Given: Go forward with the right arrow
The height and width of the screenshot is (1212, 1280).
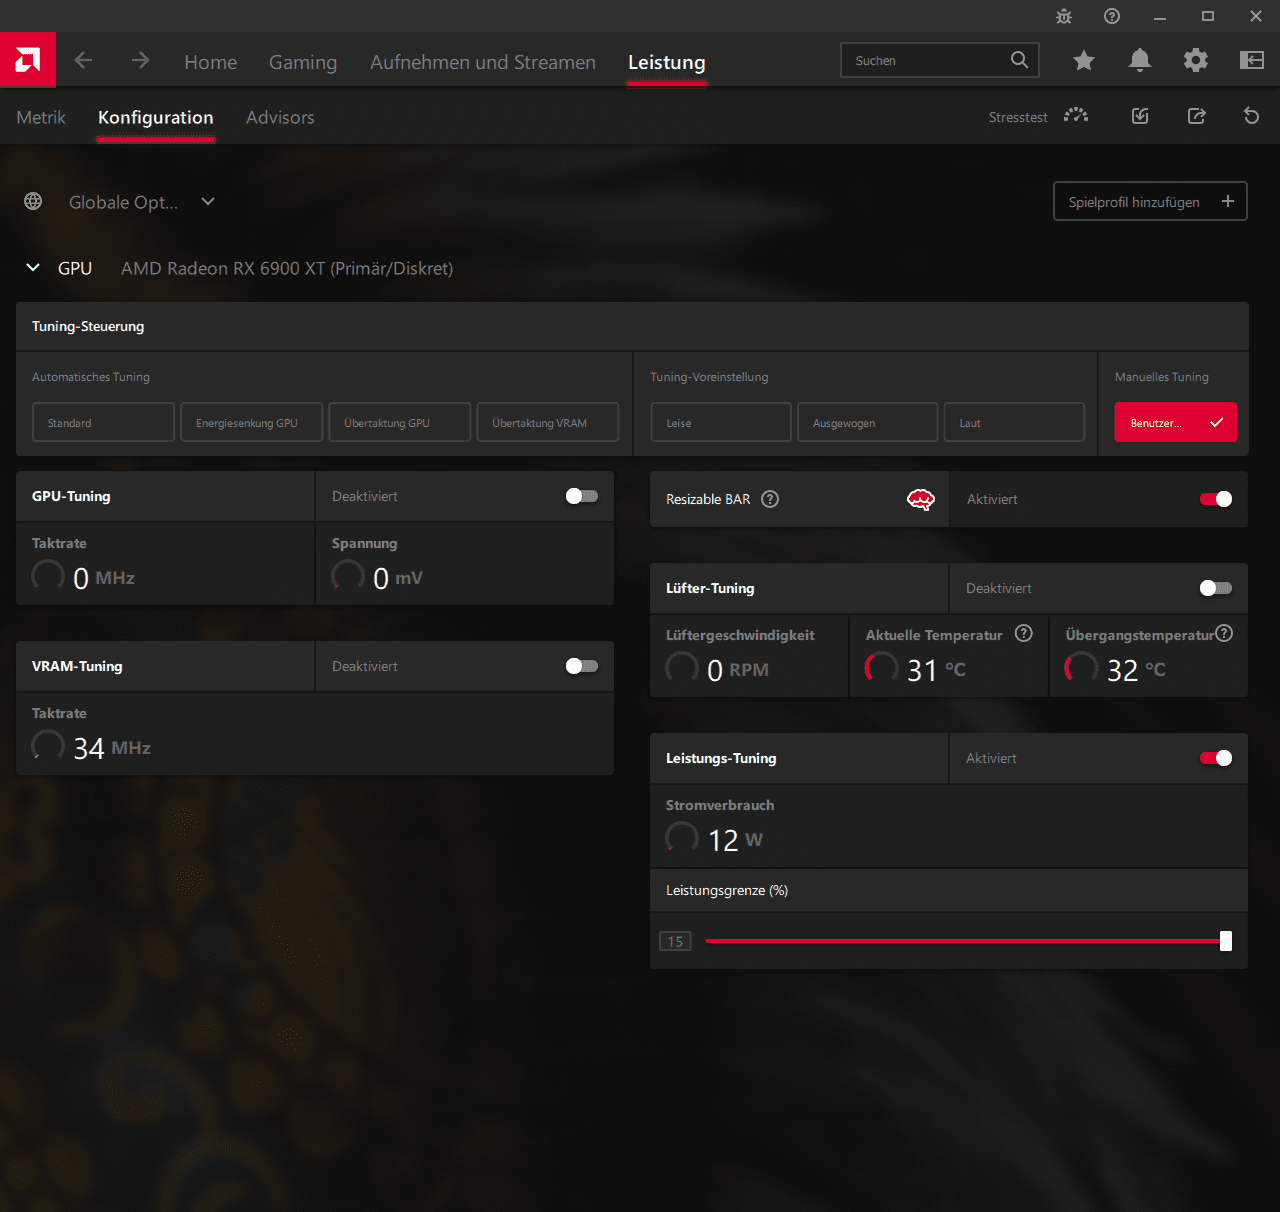Looking at the screenshot, I should point(140,60).
